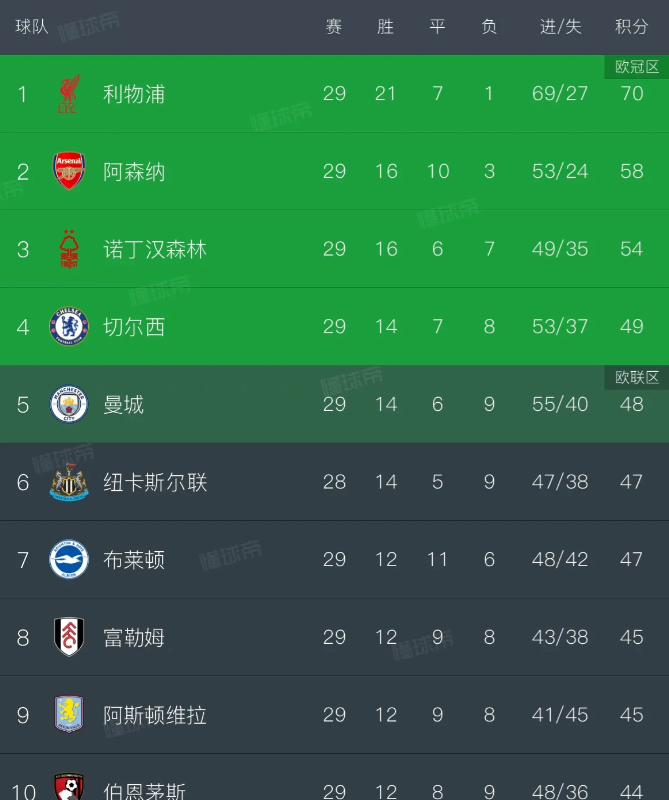Tap the Nottingham Forest tree crest
This screenshot has height=800, width=669.
(x=69, y=249)
